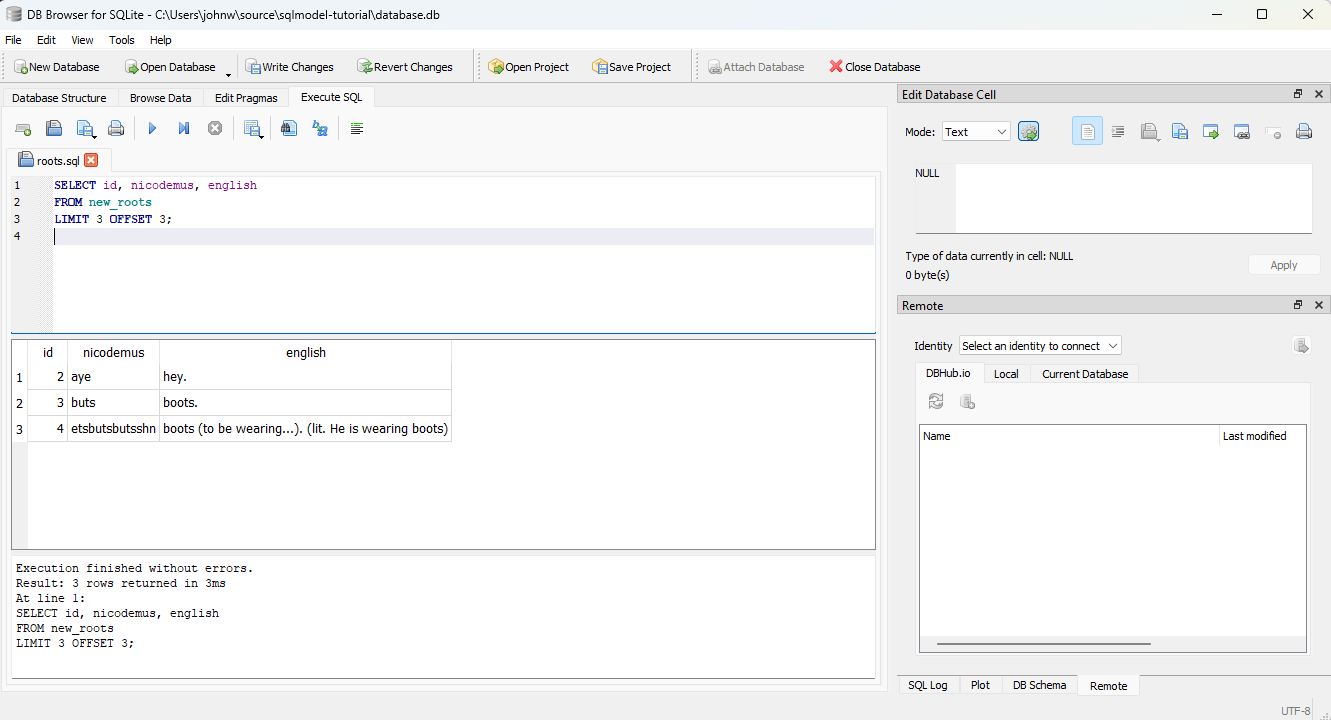Click the find text binoculars icon
This screenshot has height=720, width=1331.
289,128
